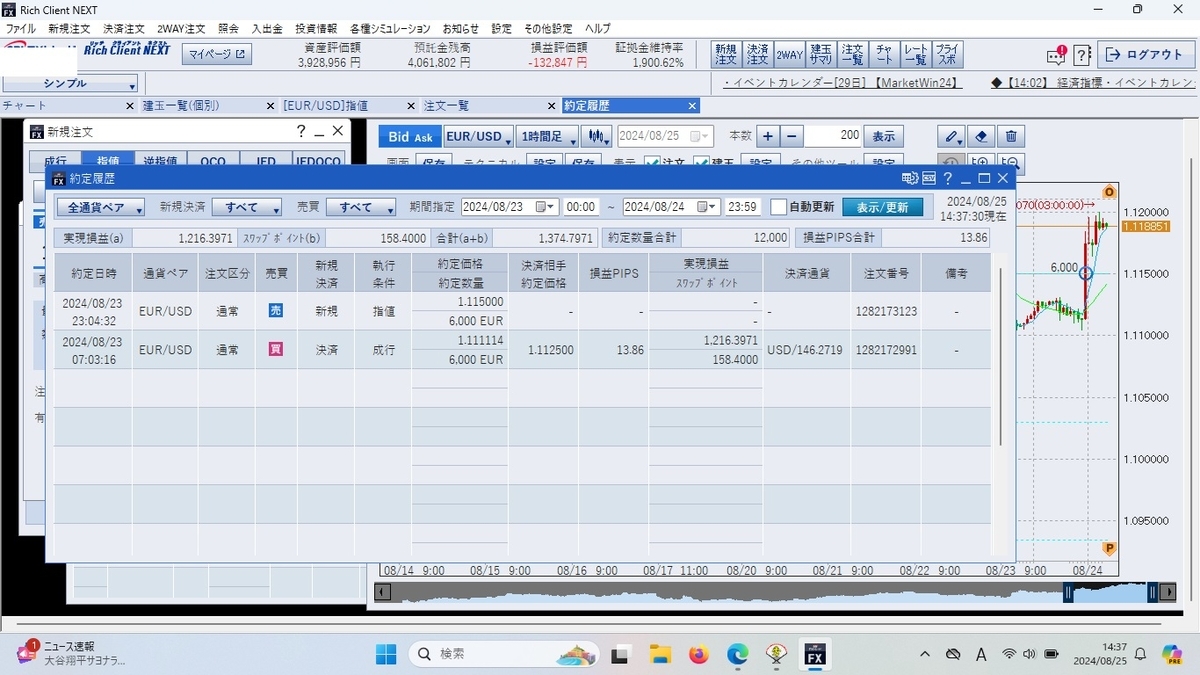Click the plus button next to 本数
The image size is (1200, 675).
point(767,136)
